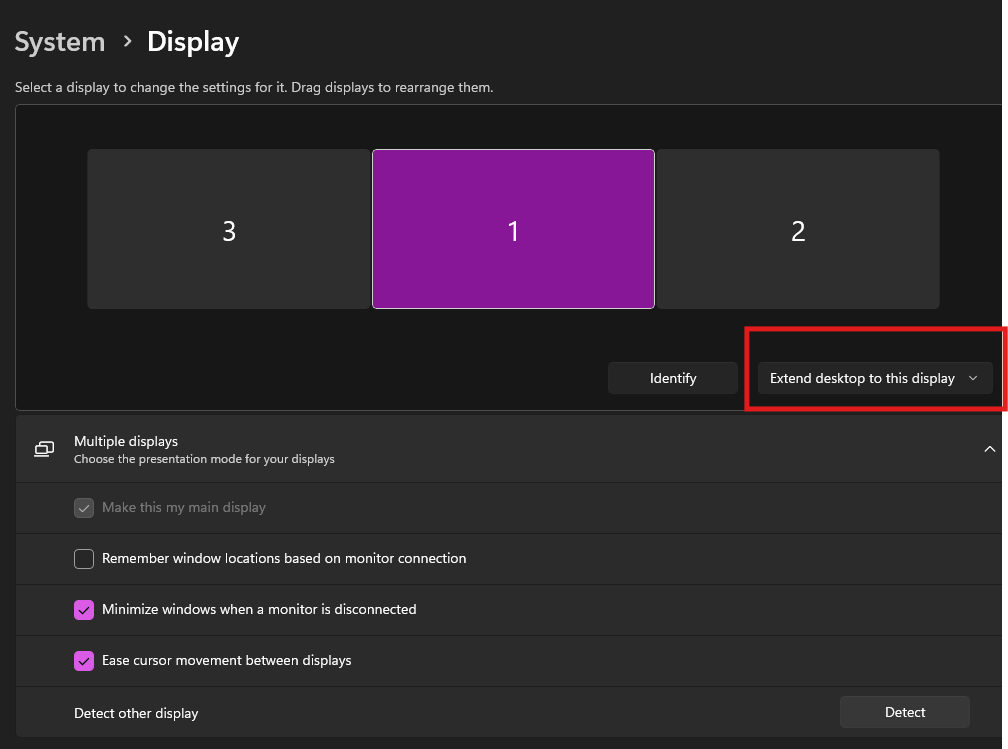Click the down arrow in Extend desktop dropdown
Image resolution: width=1008 pixels, height=749 pixels.
(x=973, y=378)
